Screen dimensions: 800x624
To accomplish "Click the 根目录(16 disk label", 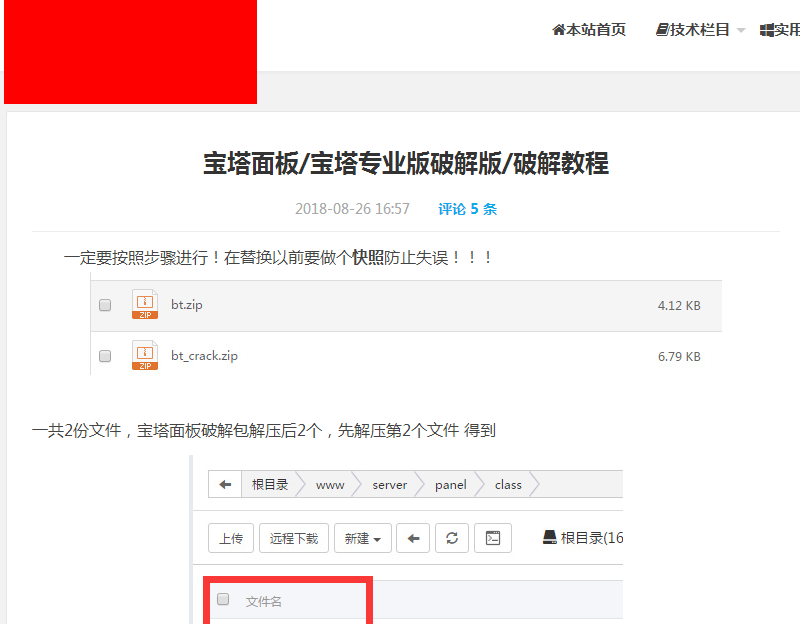I will [591, 538].
